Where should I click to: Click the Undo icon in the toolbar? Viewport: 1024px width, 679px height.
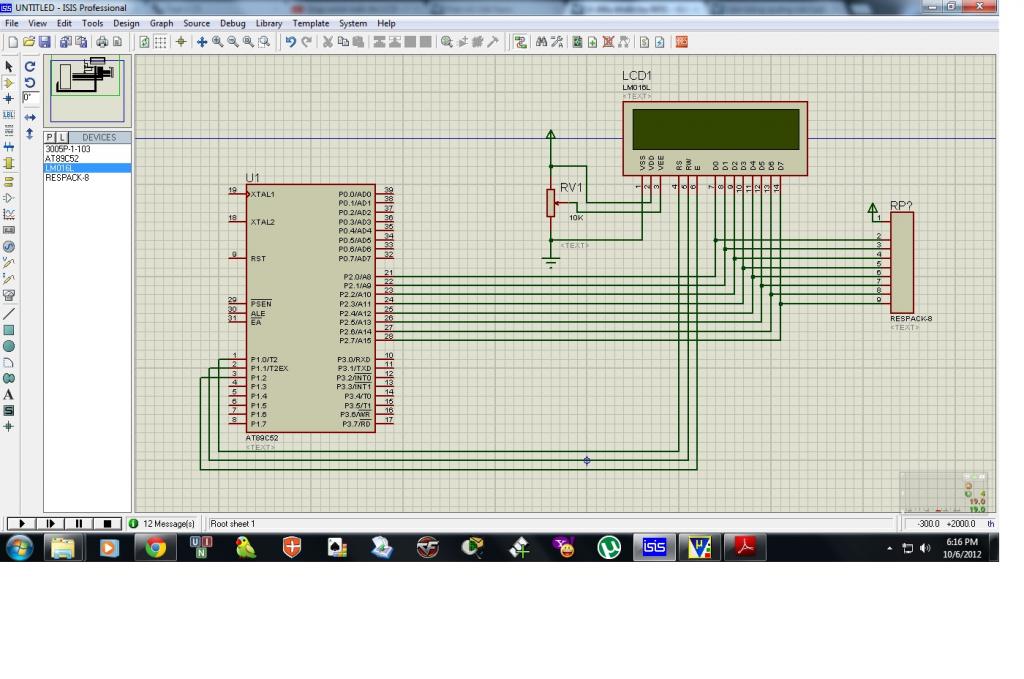[290, 42]
